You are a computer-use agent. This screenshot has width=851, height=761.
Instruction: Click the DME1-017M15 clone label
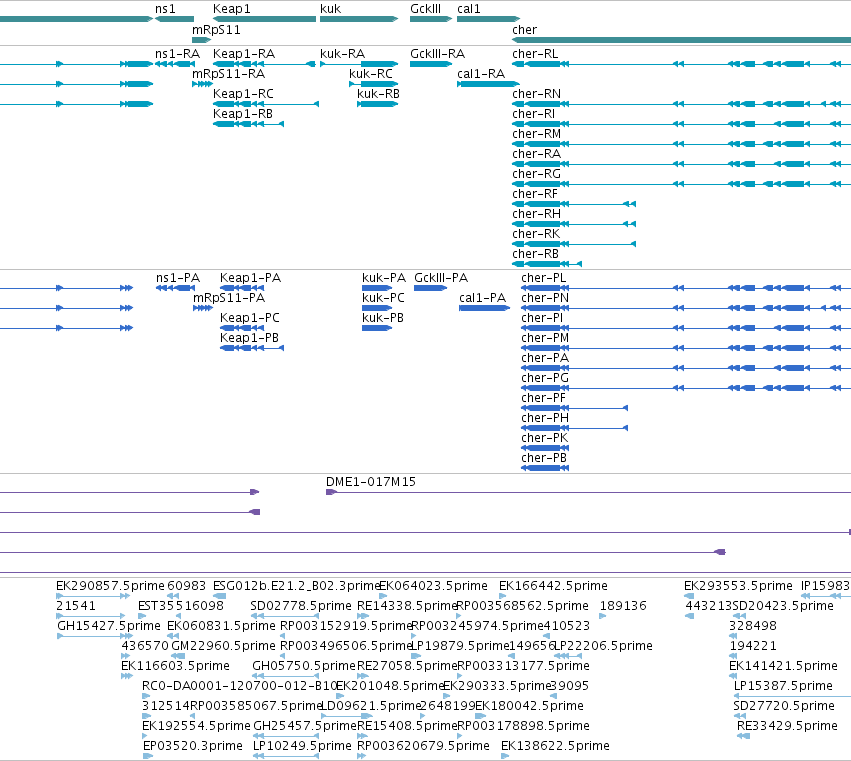tap(371, 482)
